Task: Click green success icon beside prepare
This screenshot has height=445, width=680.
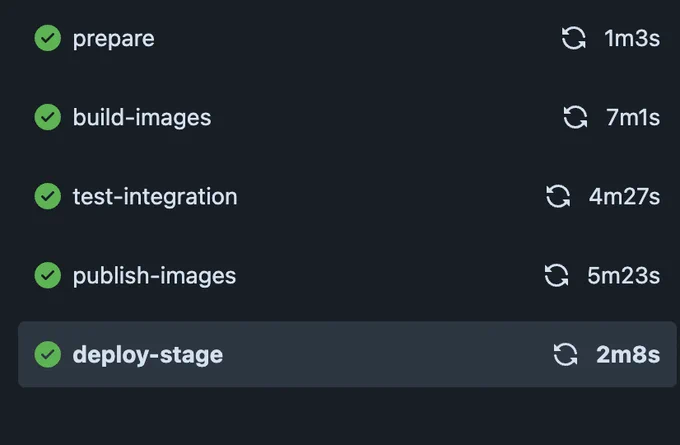Action: click(x=48, y=38)
